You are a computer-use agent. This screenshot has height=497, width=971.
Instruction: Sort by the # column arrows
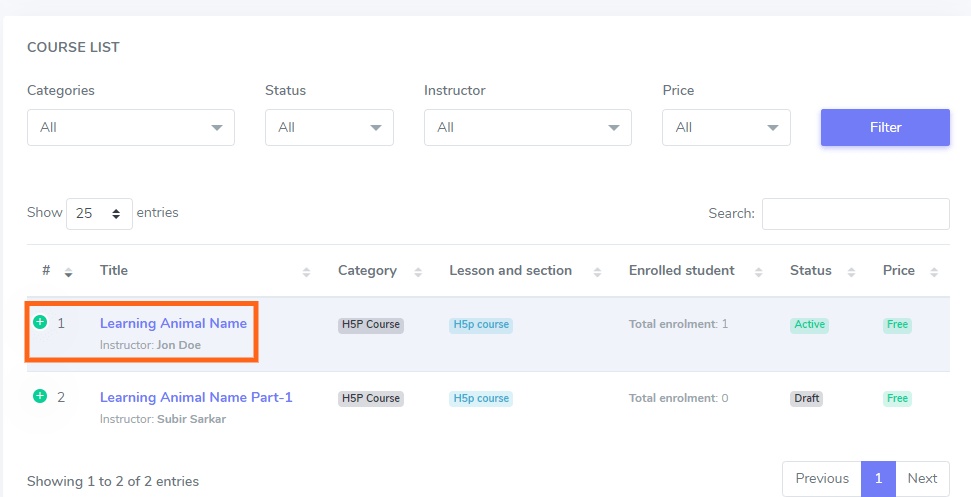click(x=68, y=271)
